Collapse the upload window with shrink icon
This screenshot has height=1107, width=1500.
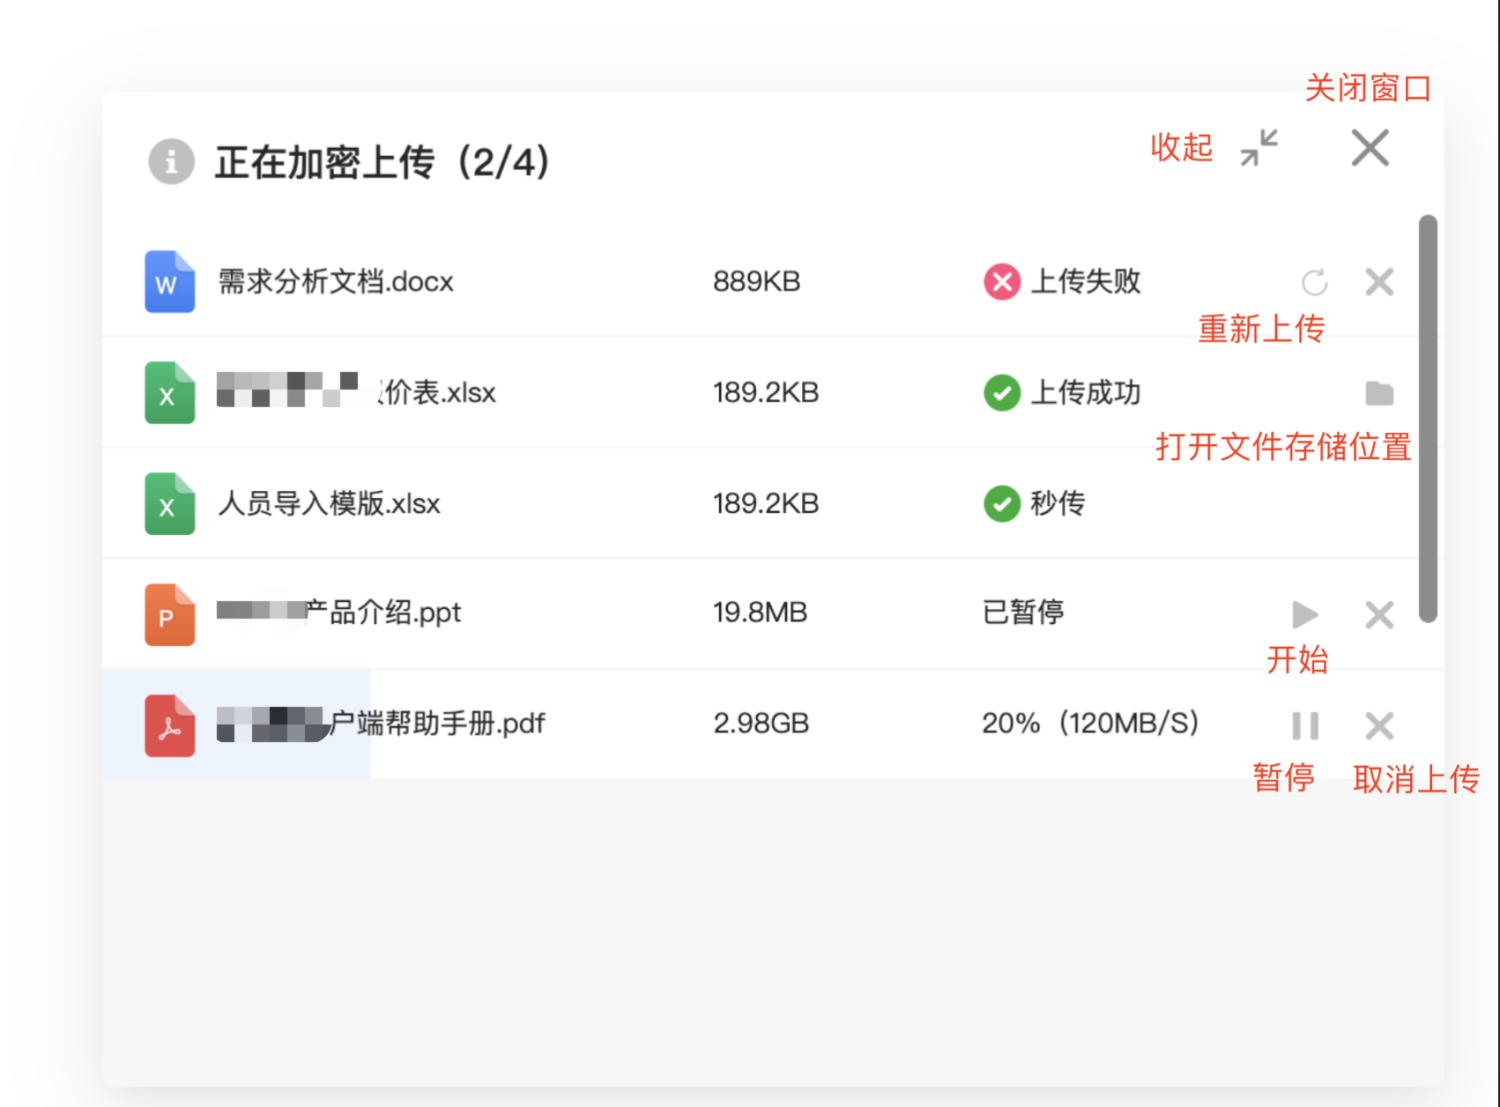1259,147
